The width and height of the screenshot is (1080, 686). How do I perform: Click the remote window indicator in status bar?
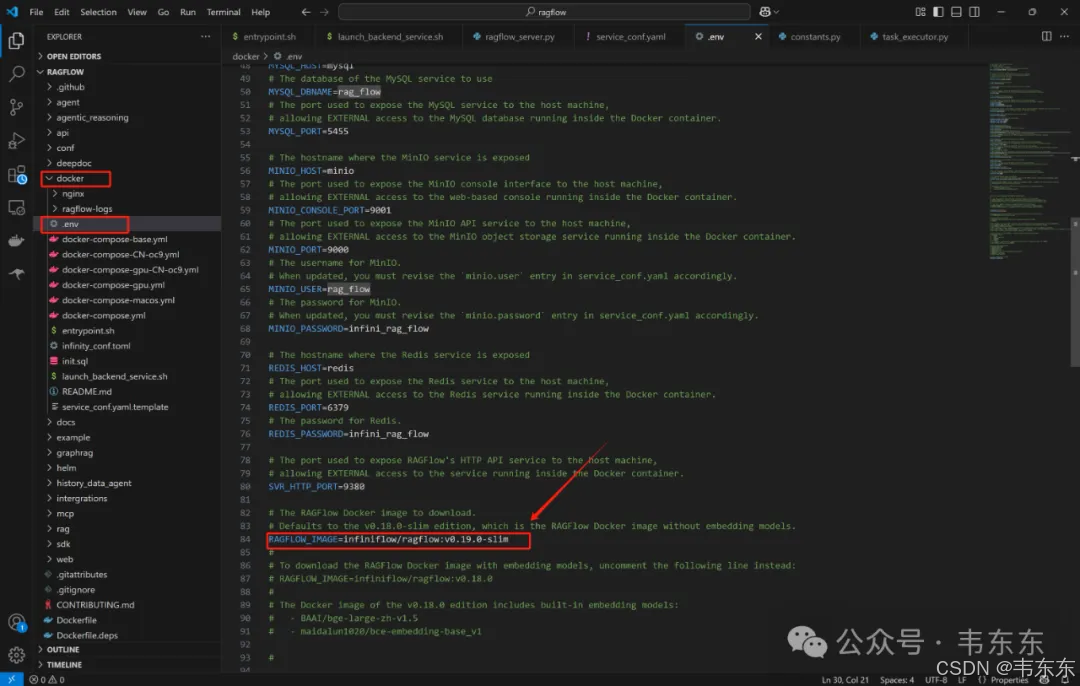[12, 679]
